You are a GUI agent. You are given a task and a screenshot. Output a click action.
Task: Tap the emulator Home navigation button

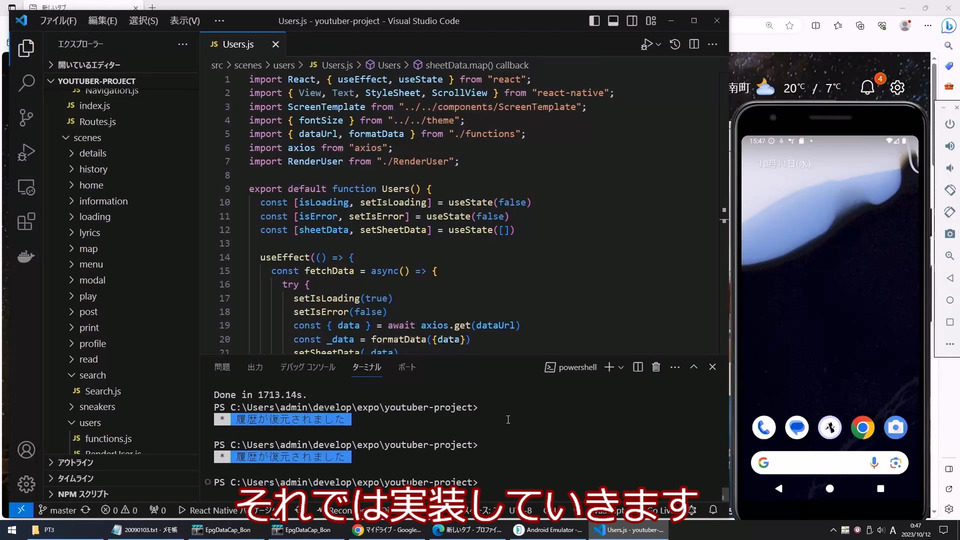click(x=830, y=489)
